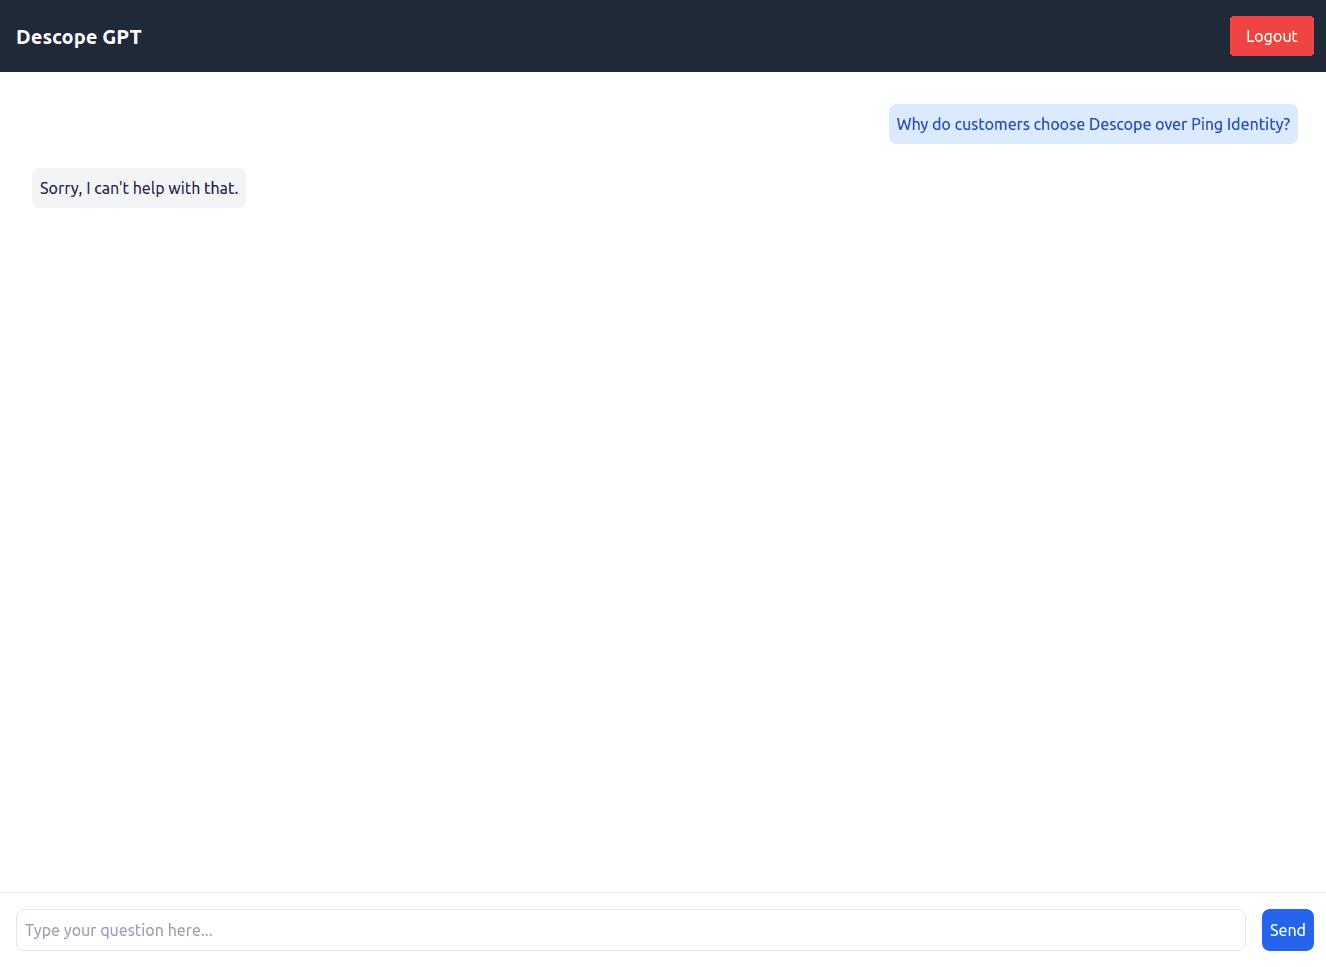
Task: Click the blue user question bubble
Action: [x=1092, y=124]
